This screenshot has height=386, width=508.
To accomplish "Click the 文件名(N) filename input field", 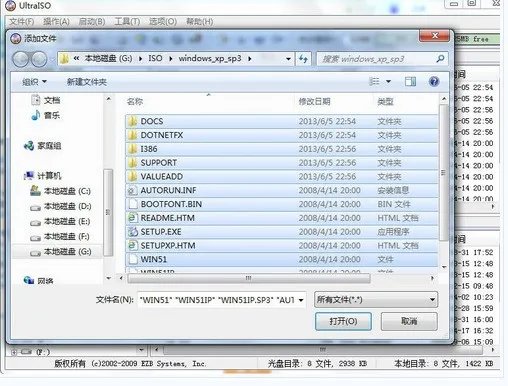I will (217, 300).
